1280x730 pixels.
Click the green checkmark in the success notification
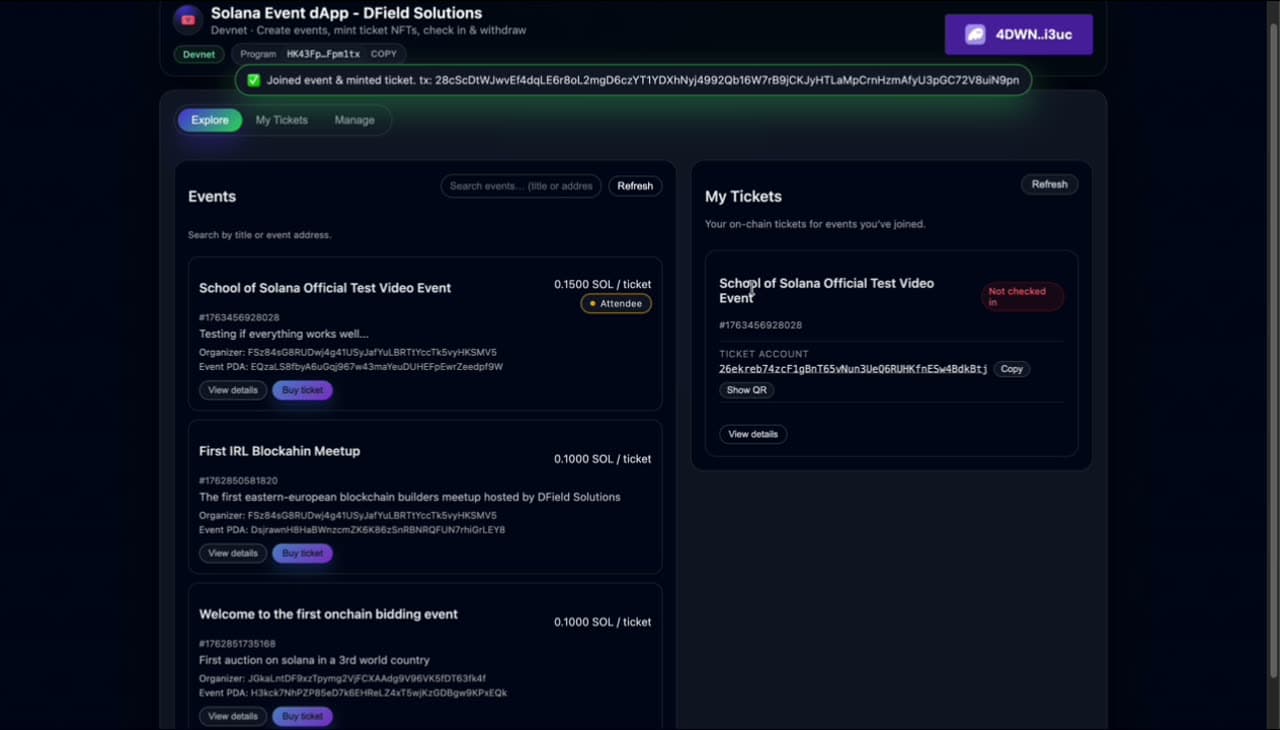254,80
